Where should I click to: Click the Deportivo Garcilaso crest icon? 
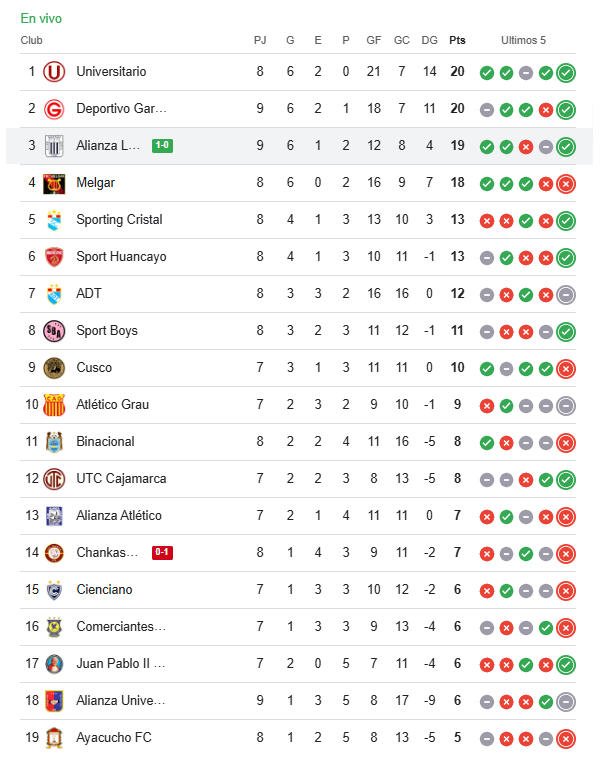[54, 109]
